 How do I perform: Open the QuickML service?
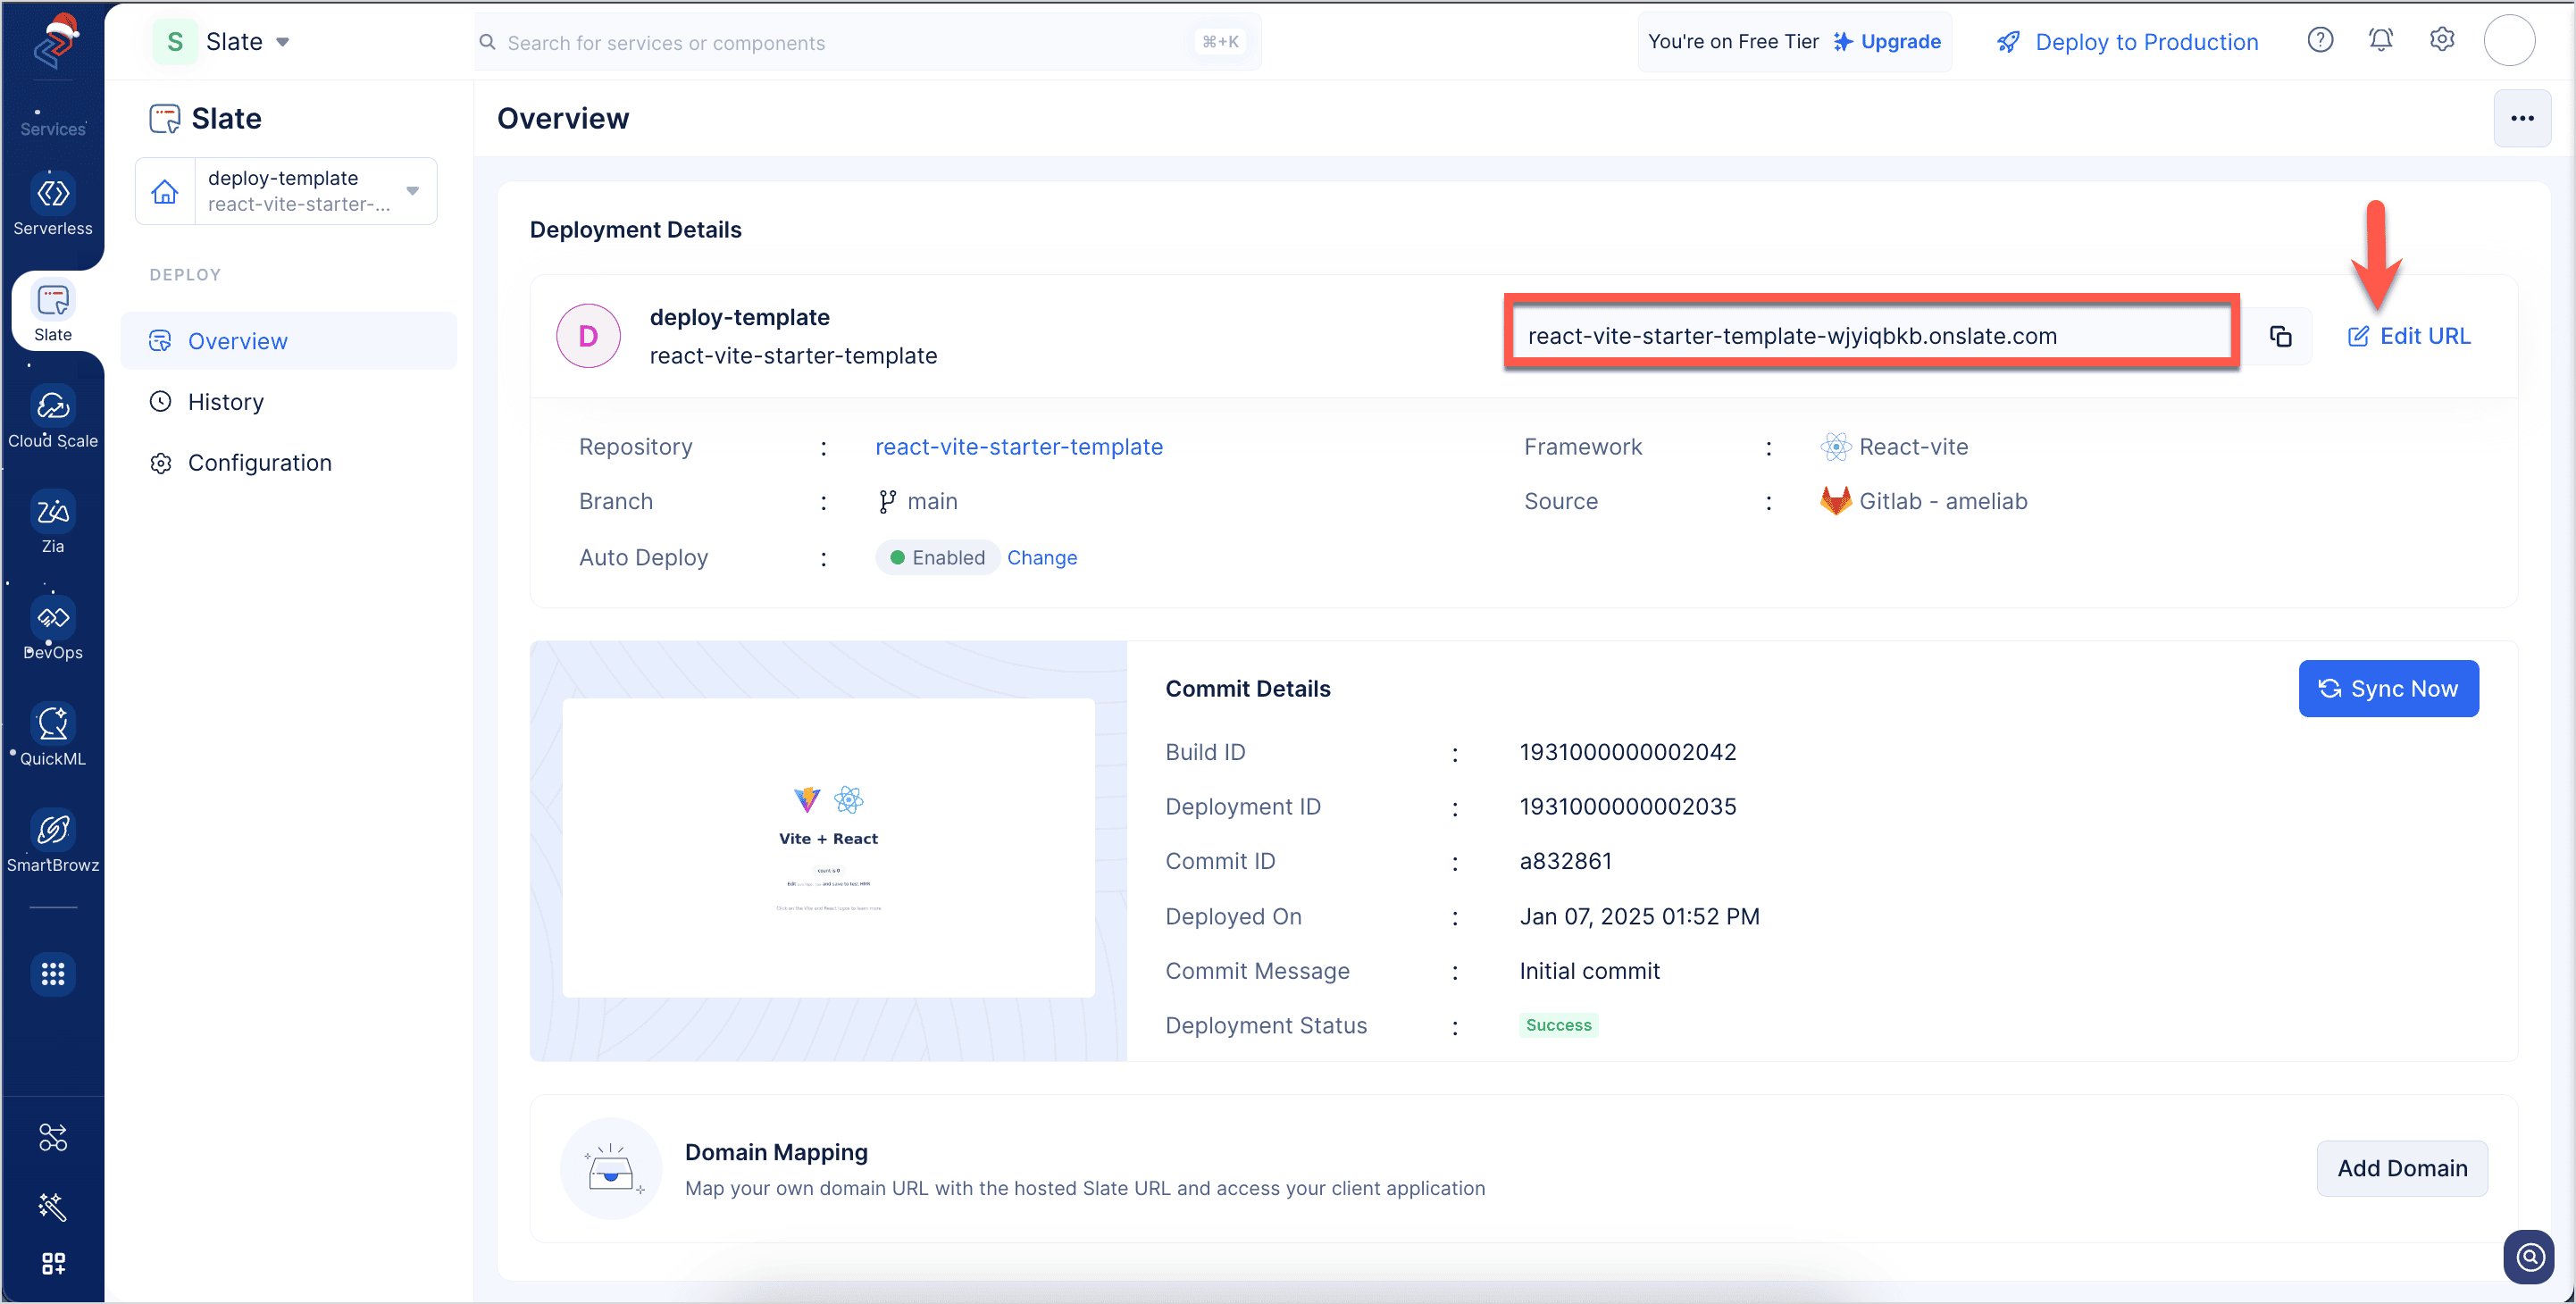pyautogui.click(x=53, y=735)
